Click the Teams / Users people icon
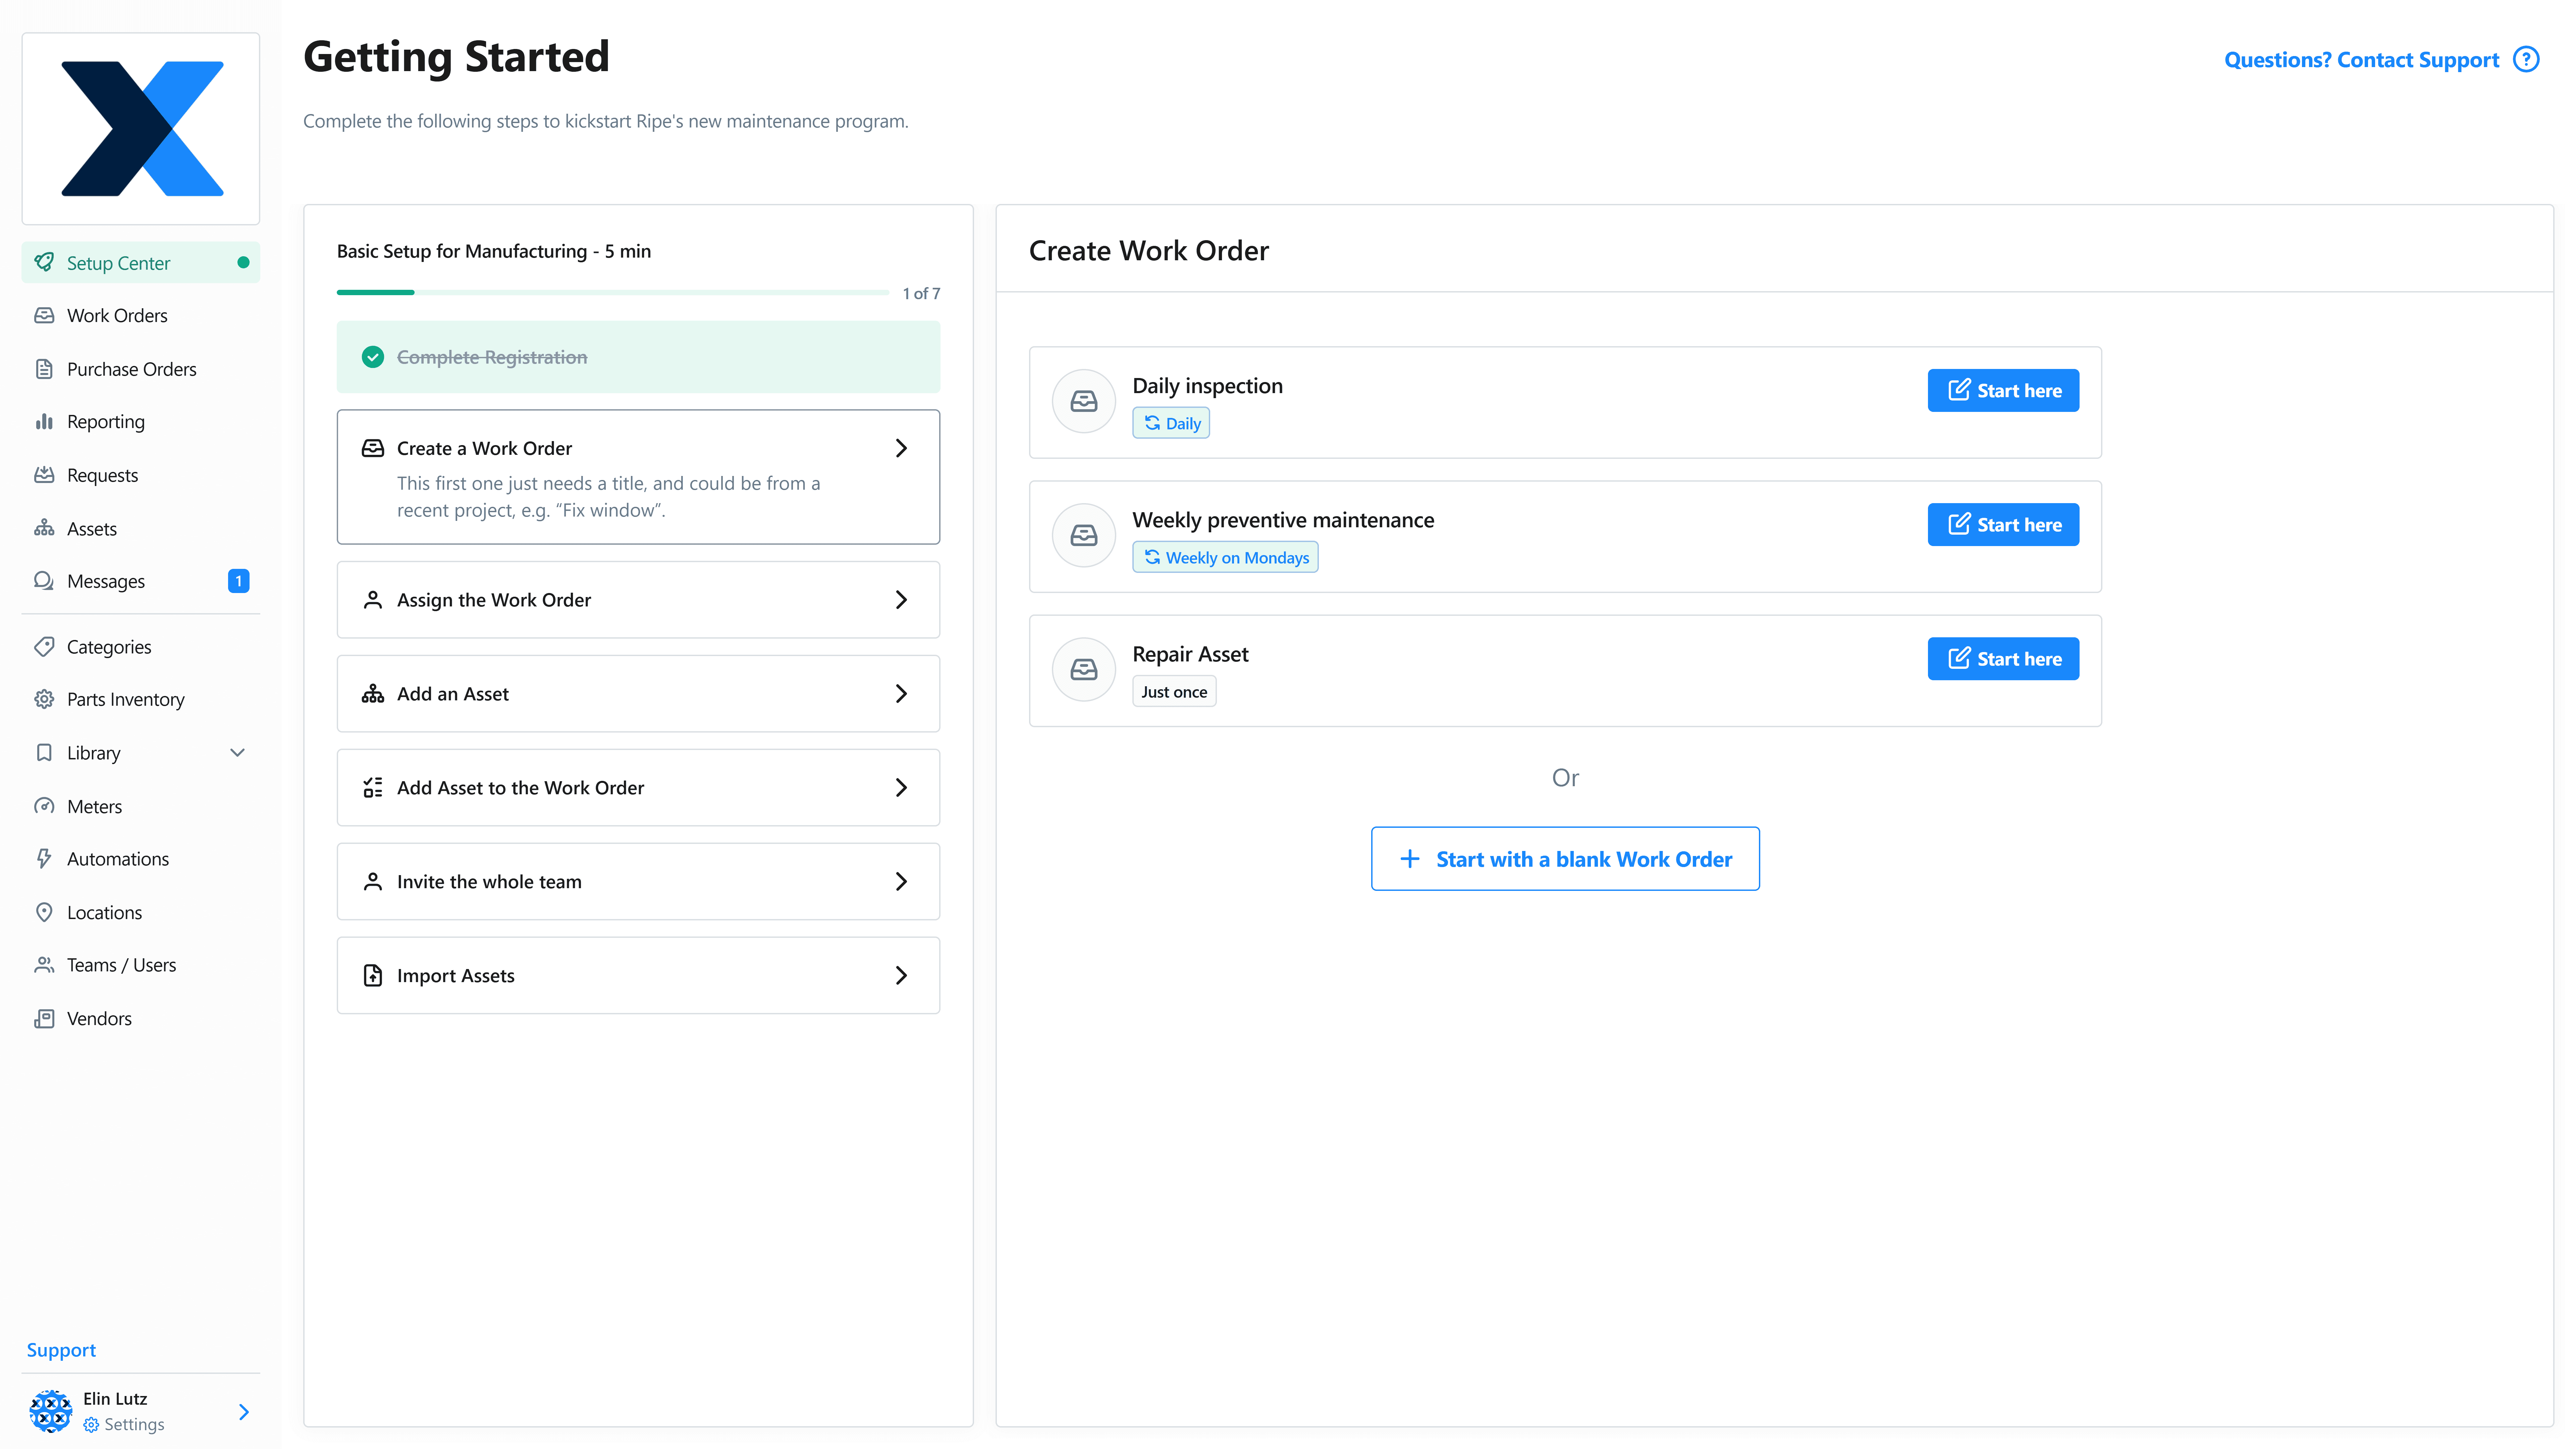 coord(44,965)
